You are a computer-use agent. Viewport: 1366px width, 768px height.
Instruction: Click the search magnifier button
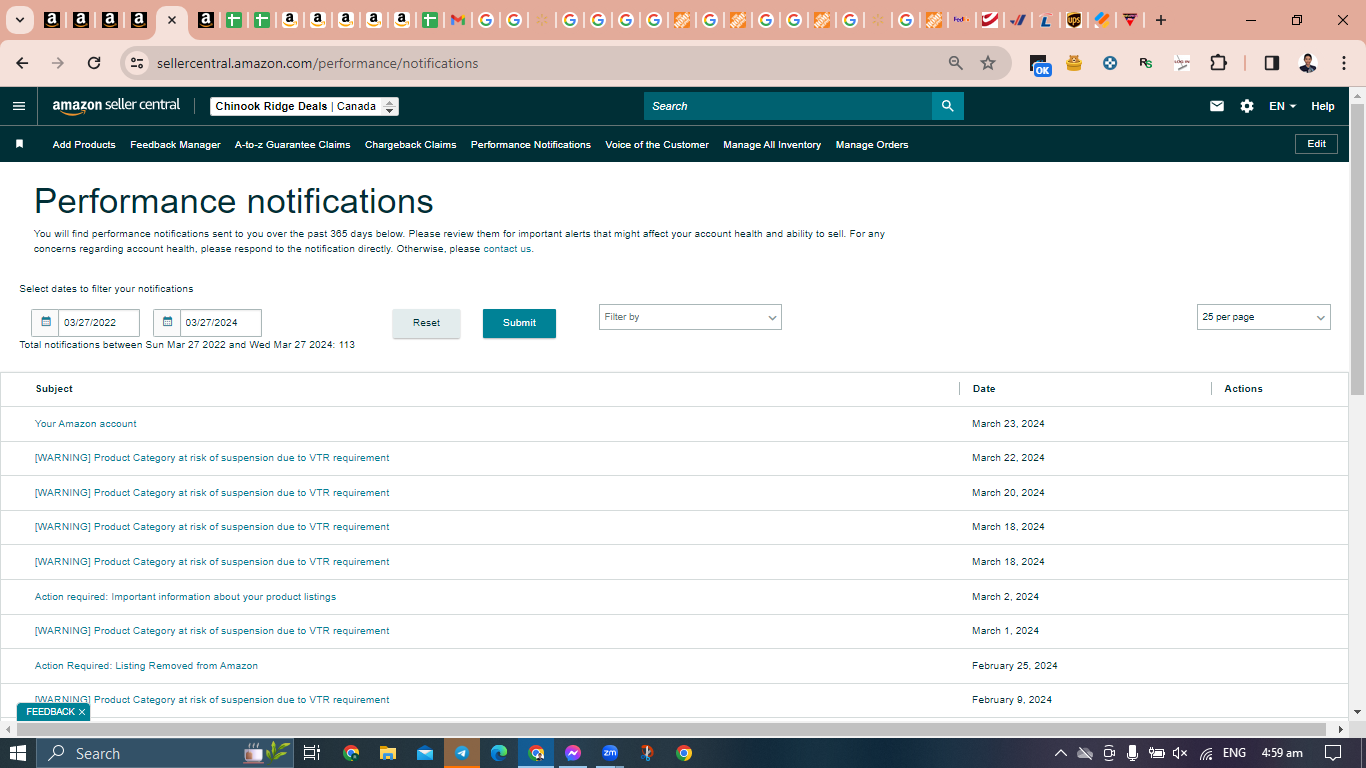pos(948,106)
